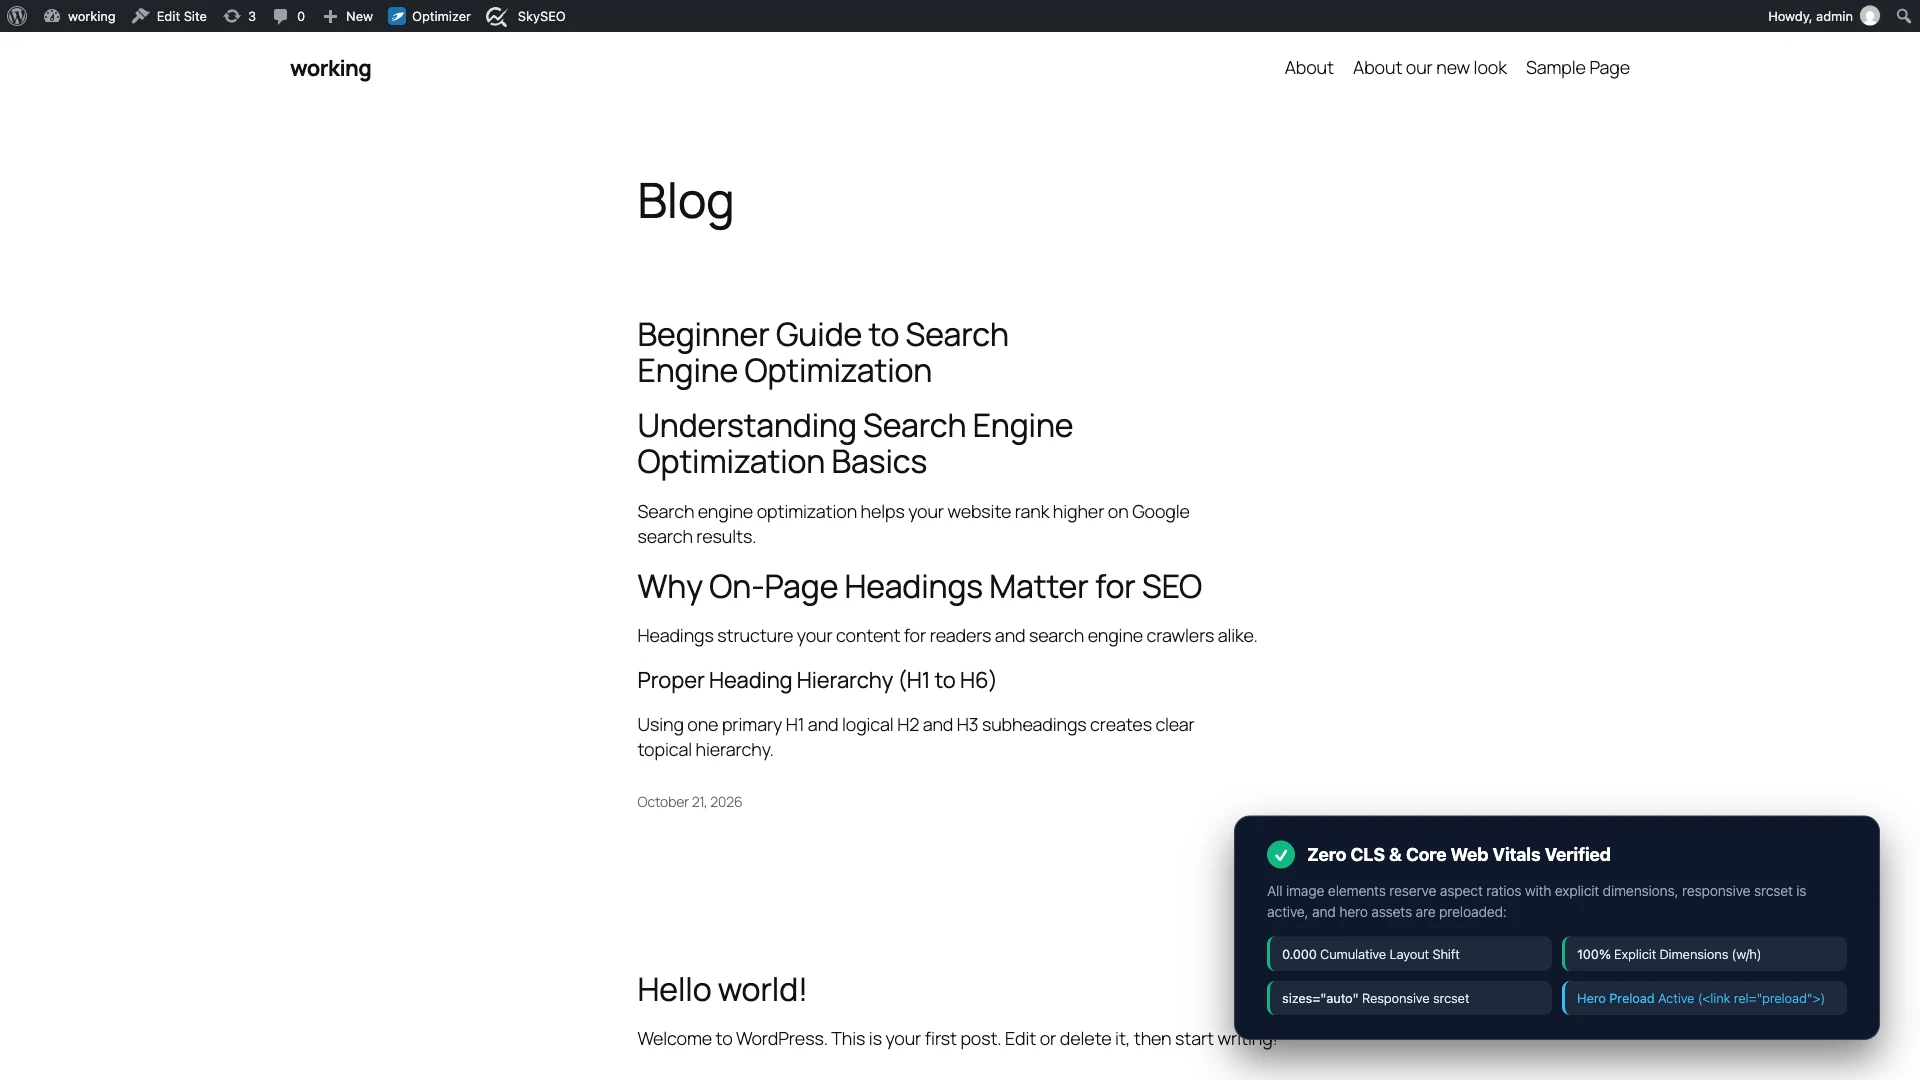1920x1080 pixels.
Task: Click Zero CLS & Core Web Vitals Verified title
Action: coord(1458,855)
